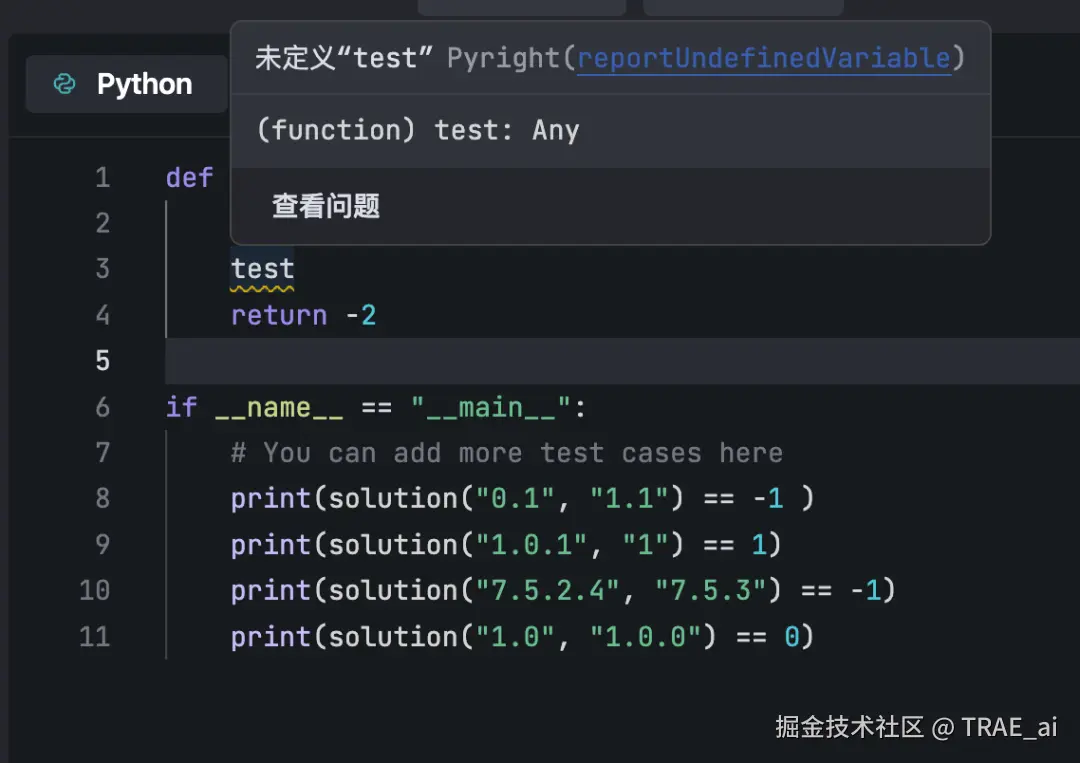Click the '__main__' string on line 6
Viewport: 1080px width, 763px height.
click(490, 407)
